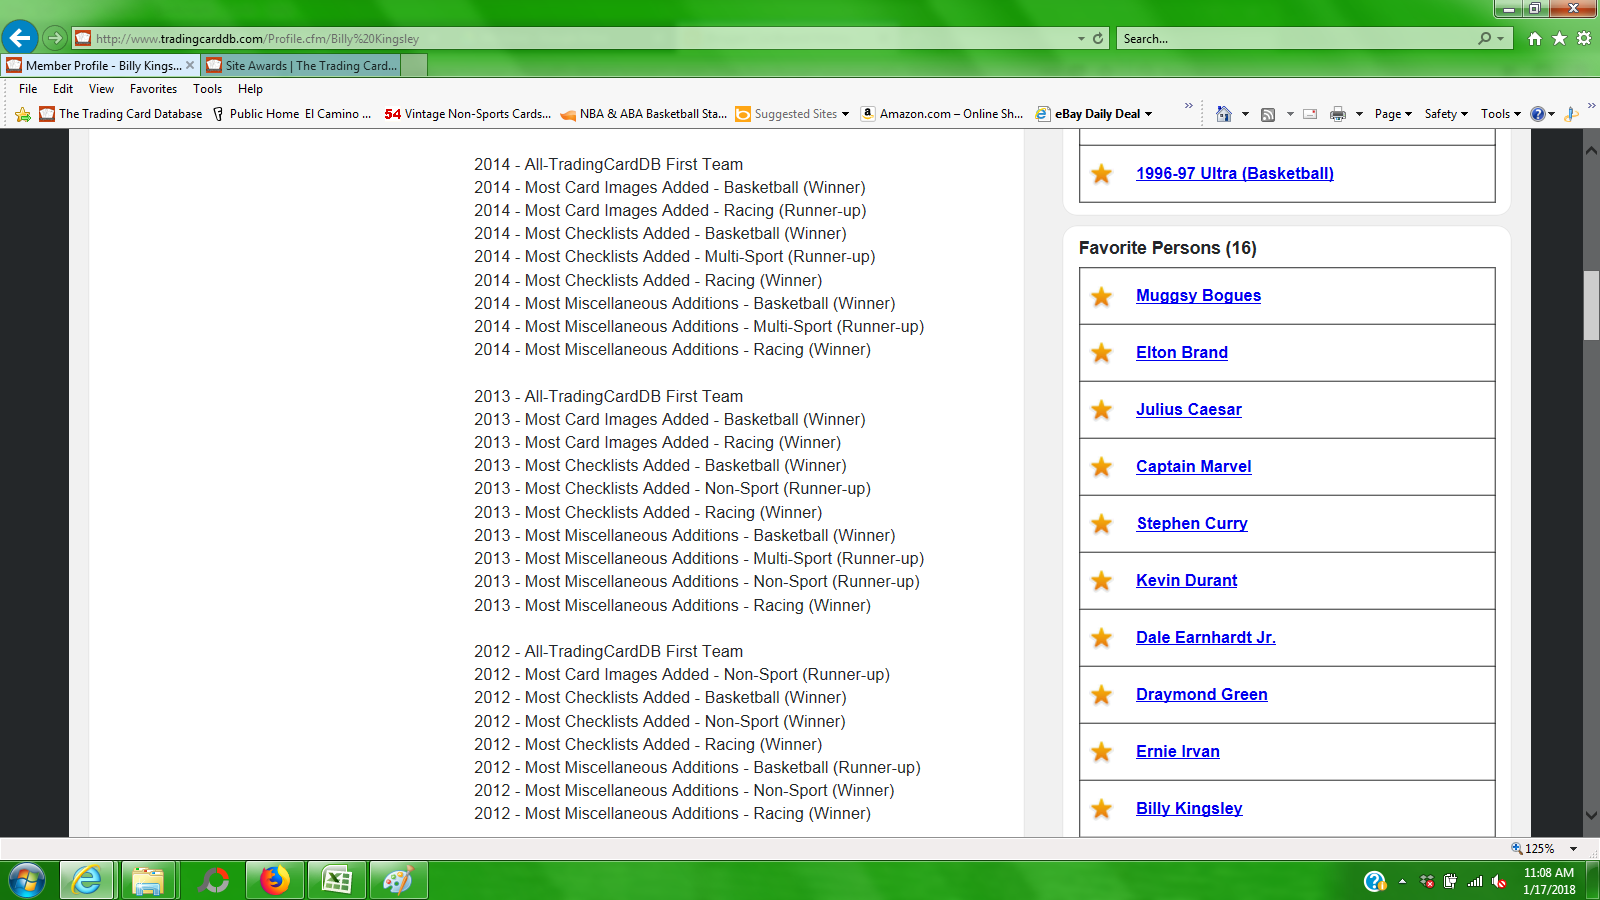Click the volume speaker icon in system tray

click(x=1498, y=881)
